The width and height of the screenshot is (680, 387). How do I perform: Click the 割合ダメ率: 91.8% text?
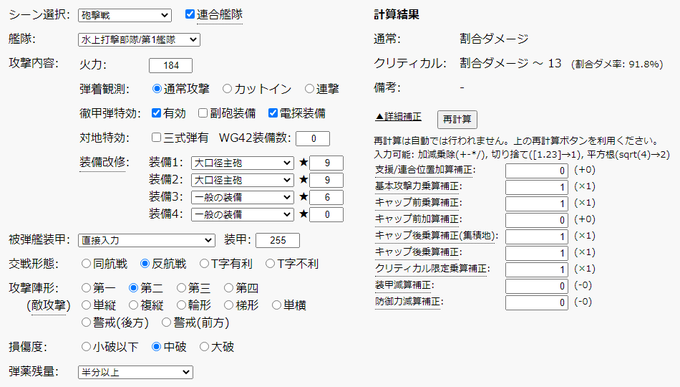(x=617, y=65)
